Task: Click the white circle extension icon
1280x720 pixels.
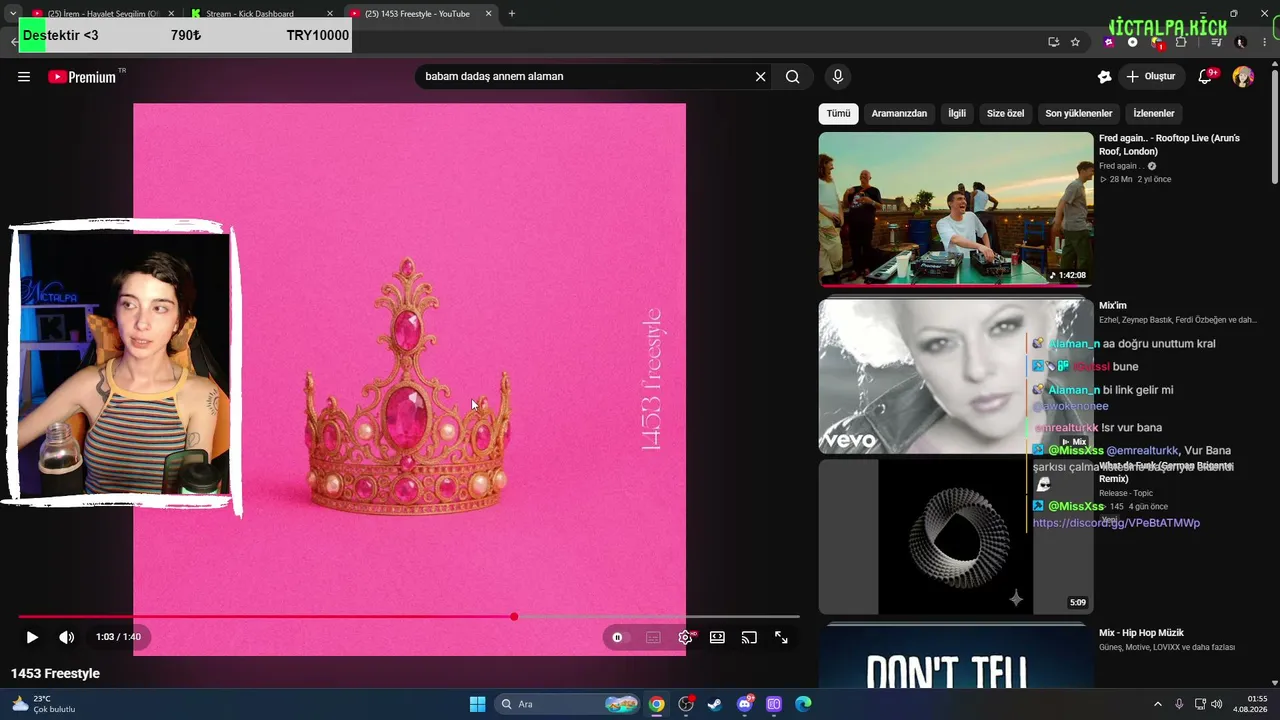Action: pyautogui.click(x=1132, y=42)
